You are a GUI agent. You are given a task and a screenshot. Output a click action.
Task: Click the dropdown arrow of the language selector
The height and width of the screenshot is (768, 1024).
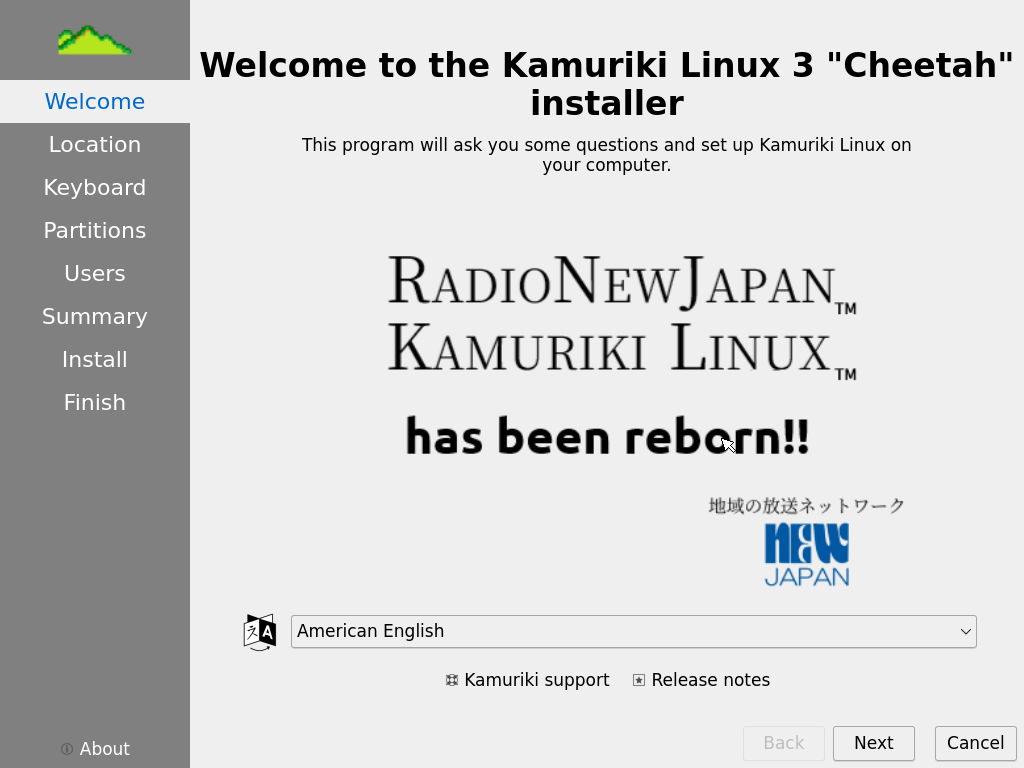pos(965,632)
